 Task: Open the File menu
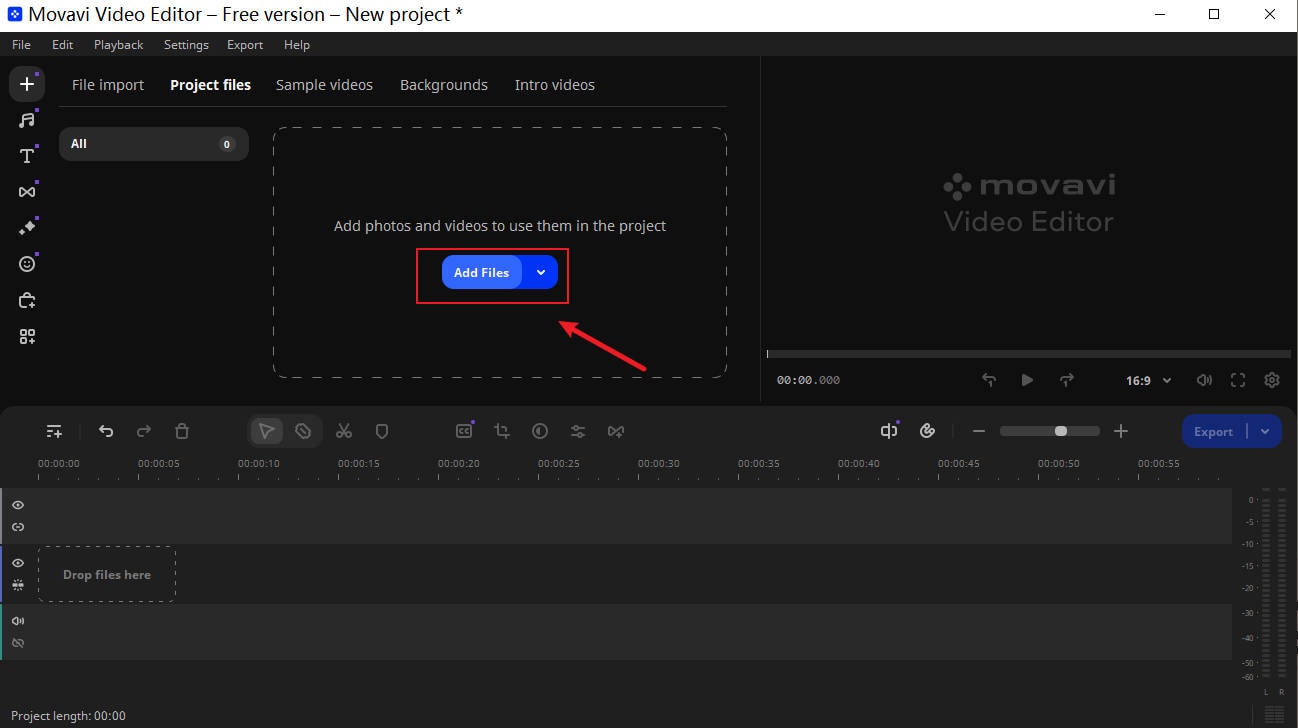point(21,45)
